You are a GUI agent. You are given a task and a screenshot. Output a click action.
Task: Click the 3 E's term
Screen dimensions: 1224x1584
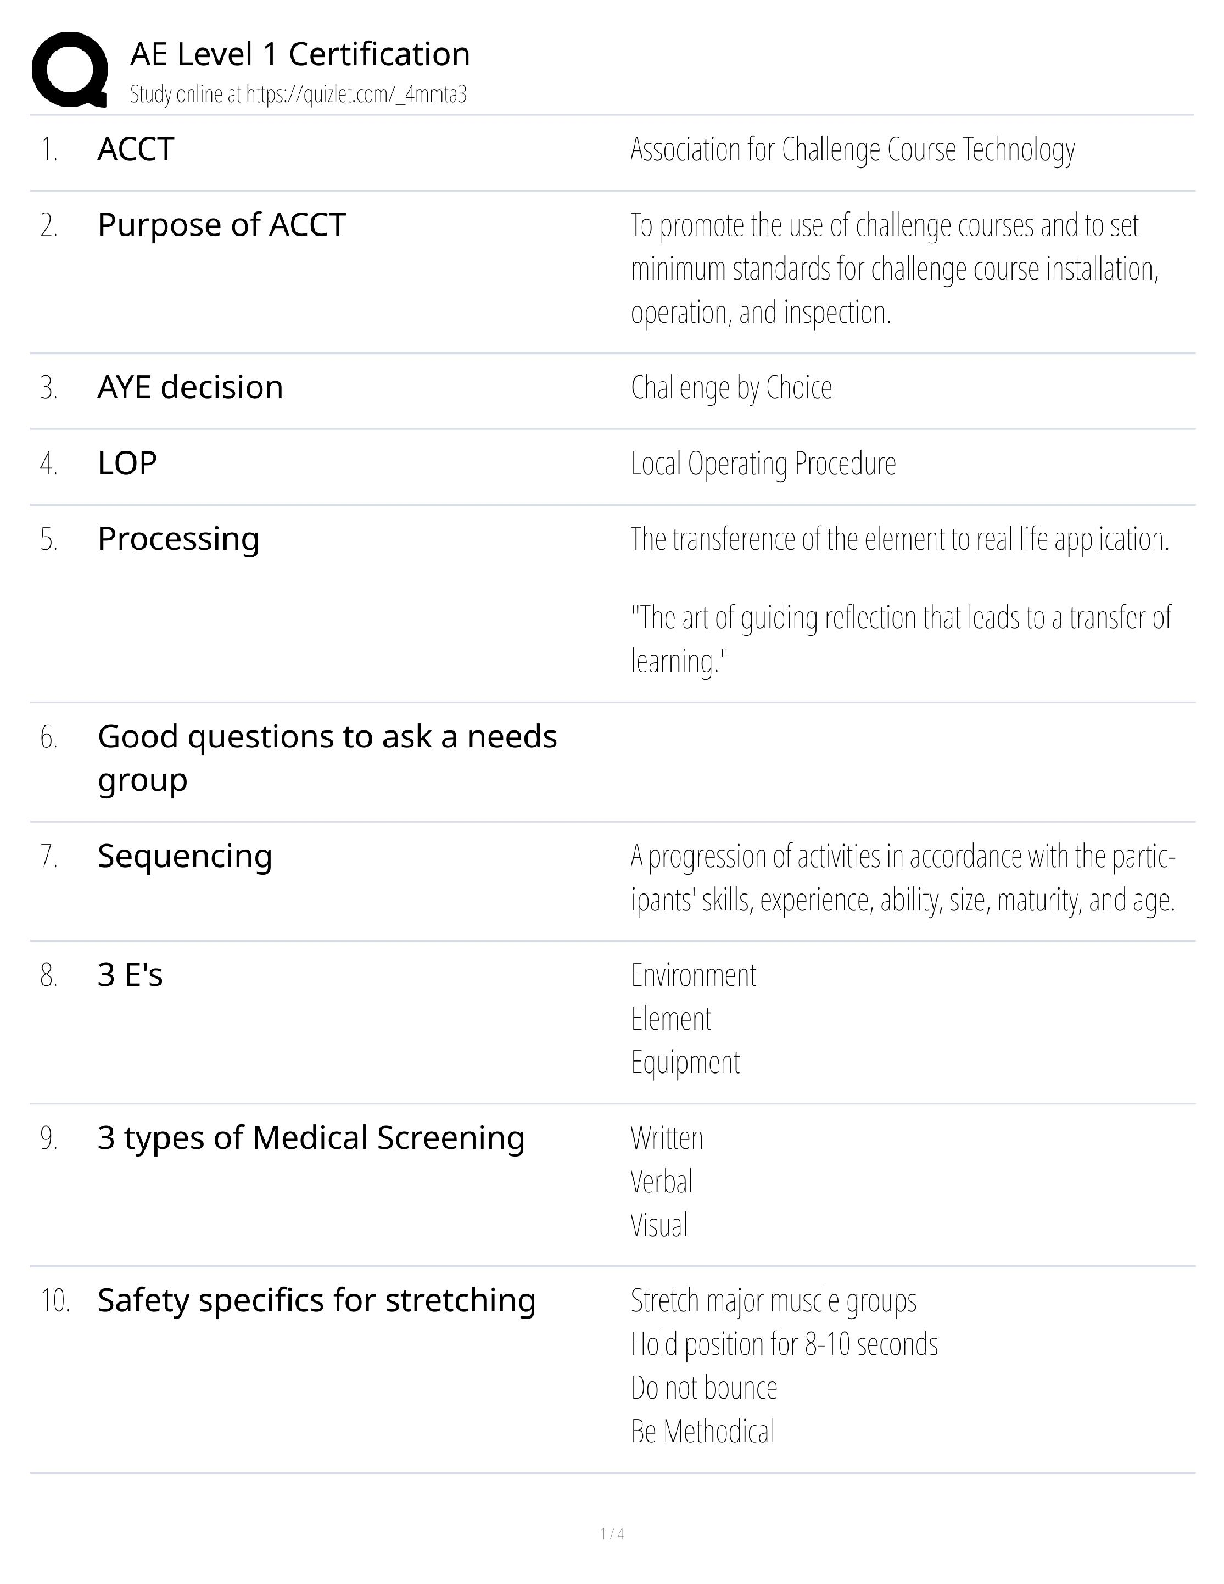(130, 975)
